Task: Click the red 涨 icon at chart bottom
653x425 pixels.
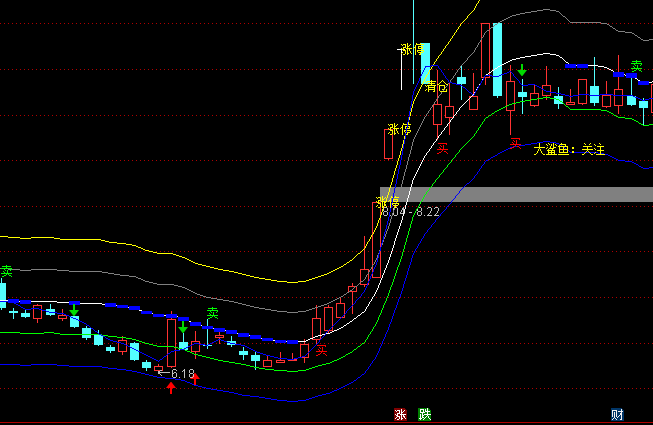Action: [400, 415]
